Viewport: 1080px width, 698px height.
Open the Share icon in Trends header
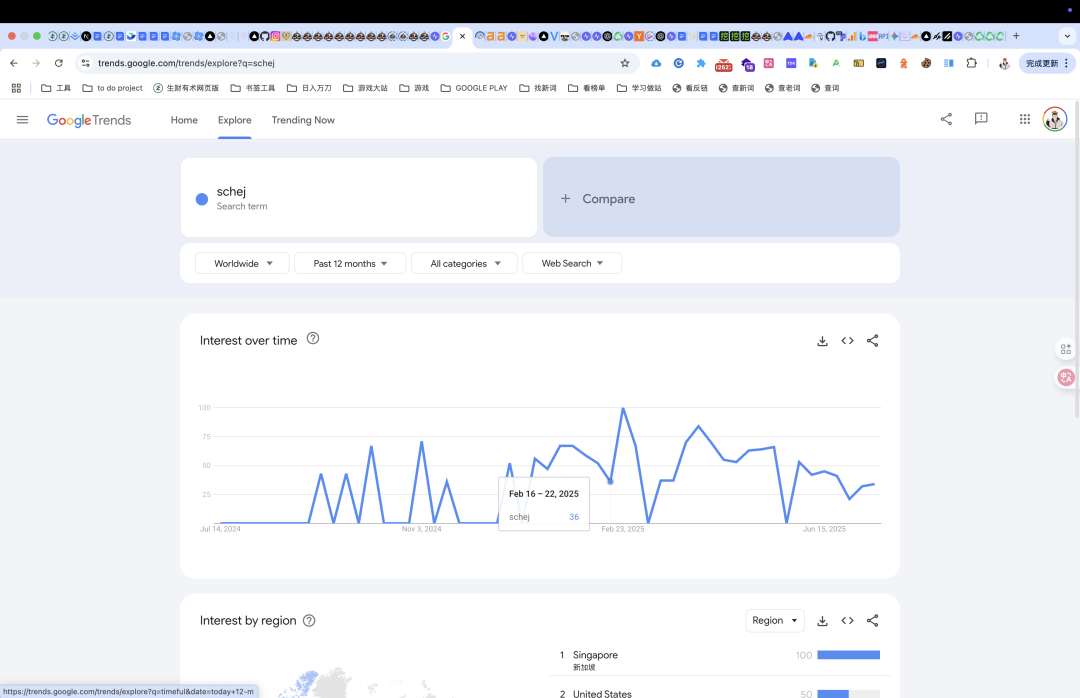pos(946,119)
